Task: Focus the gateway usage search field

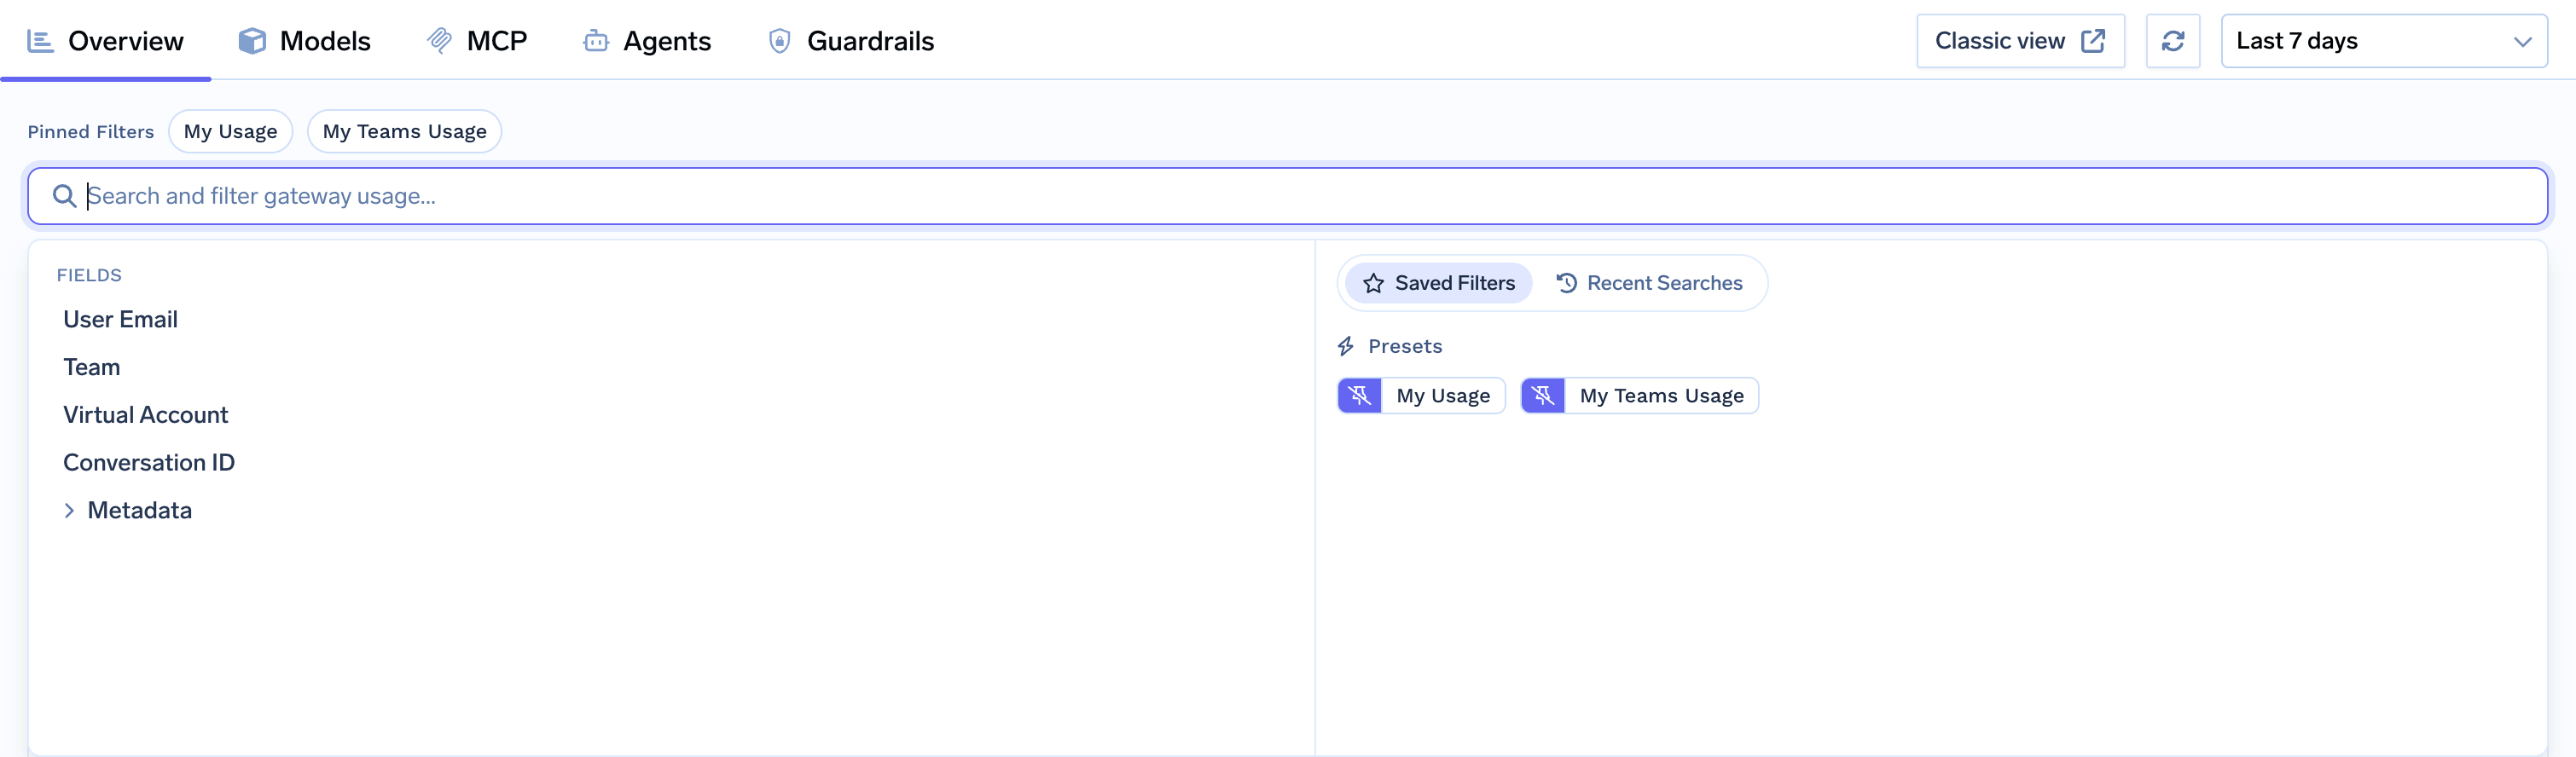Action: [x=1288, y=196]
